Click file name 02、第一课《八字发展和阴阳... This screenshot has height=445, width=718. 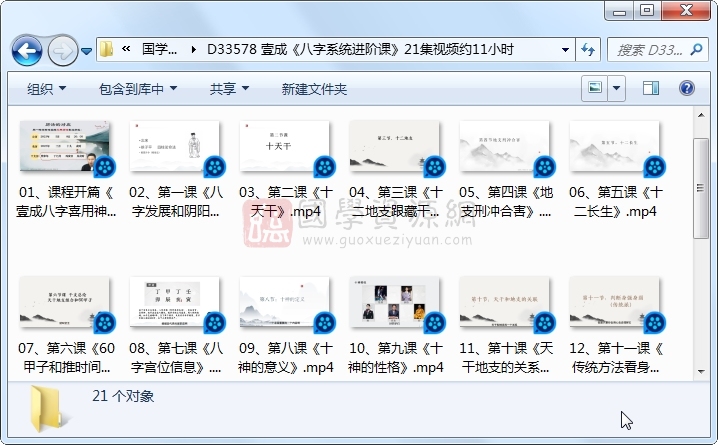pyautogui.click(x=176, y=201)
